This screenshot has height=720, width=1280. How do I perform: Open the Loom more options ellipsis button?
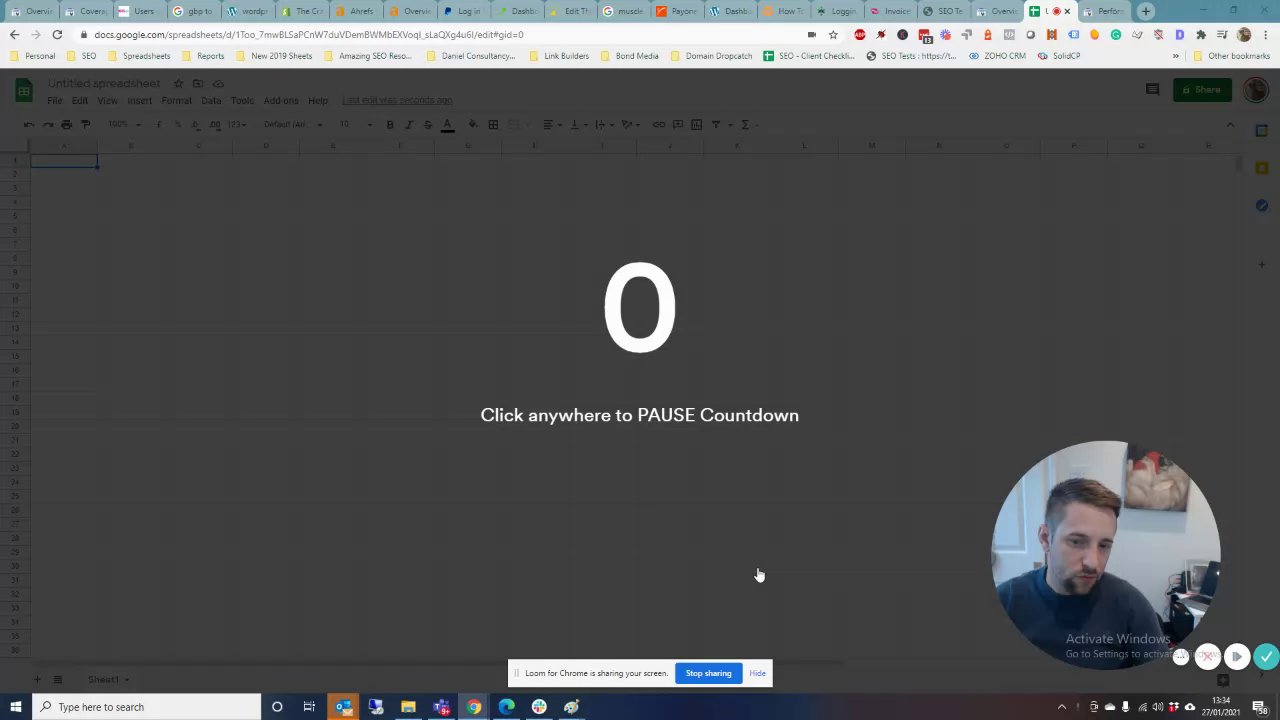[x=1181, y=657]
